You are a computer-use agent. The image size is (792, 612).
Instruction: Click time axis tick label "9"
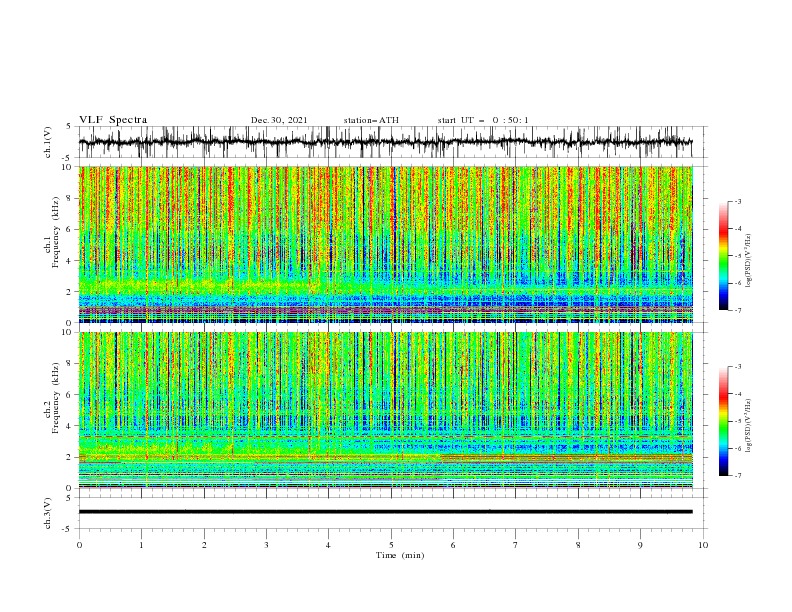click(640, 545)
